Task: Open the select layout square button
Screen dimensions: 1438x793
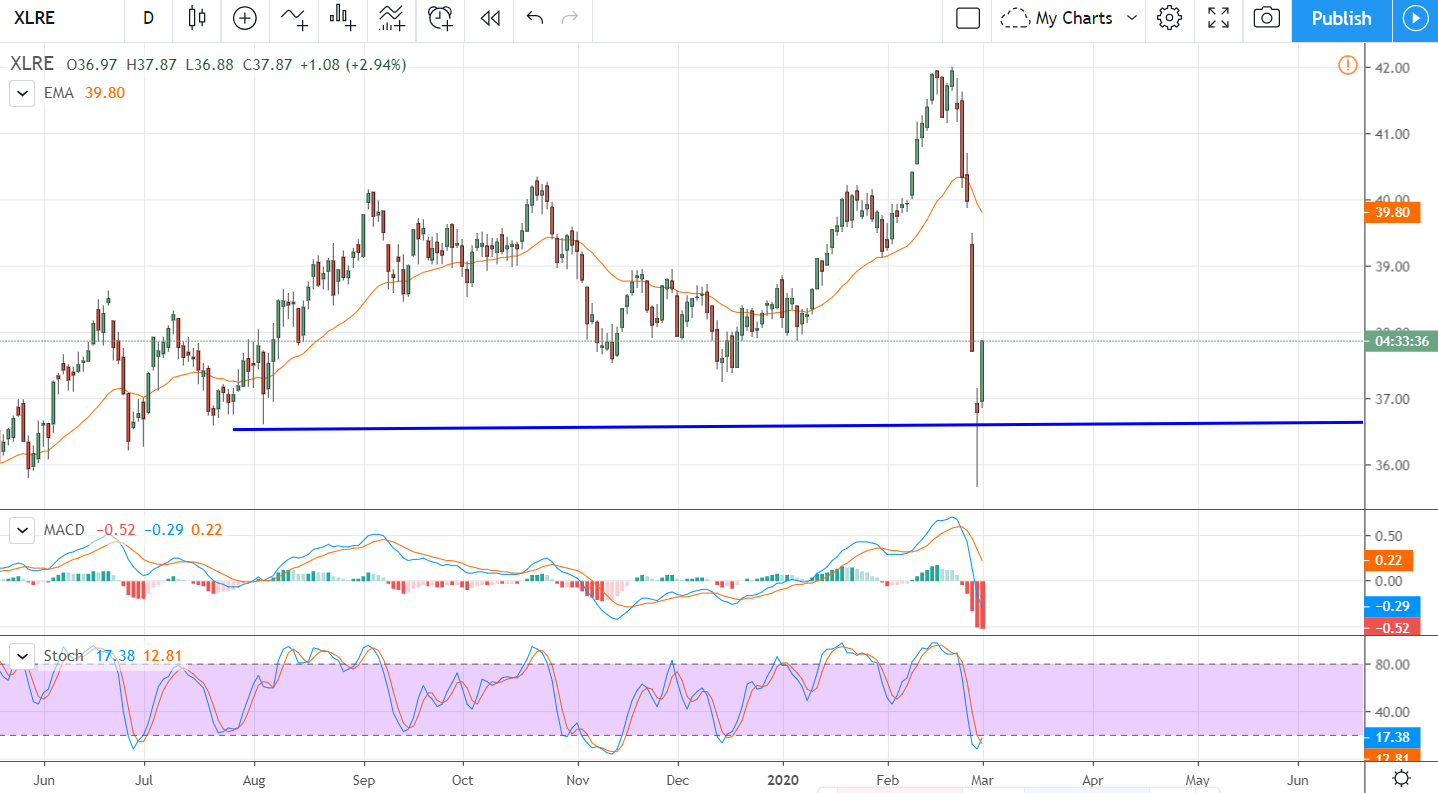Action: 967,18
